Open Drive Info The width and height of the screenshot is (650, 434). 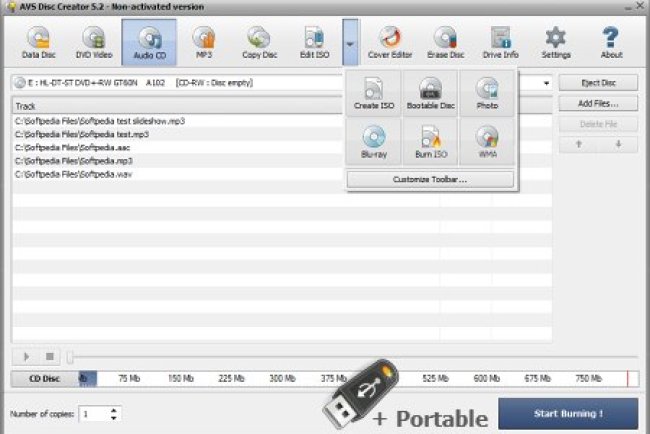(x=499, y=43)
